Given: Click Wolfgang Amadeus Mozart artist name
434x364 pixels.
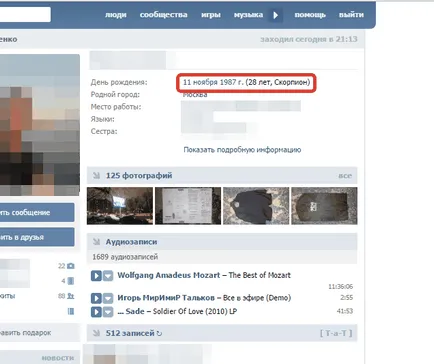Looking at the screenshot, I should click(169, 275).
